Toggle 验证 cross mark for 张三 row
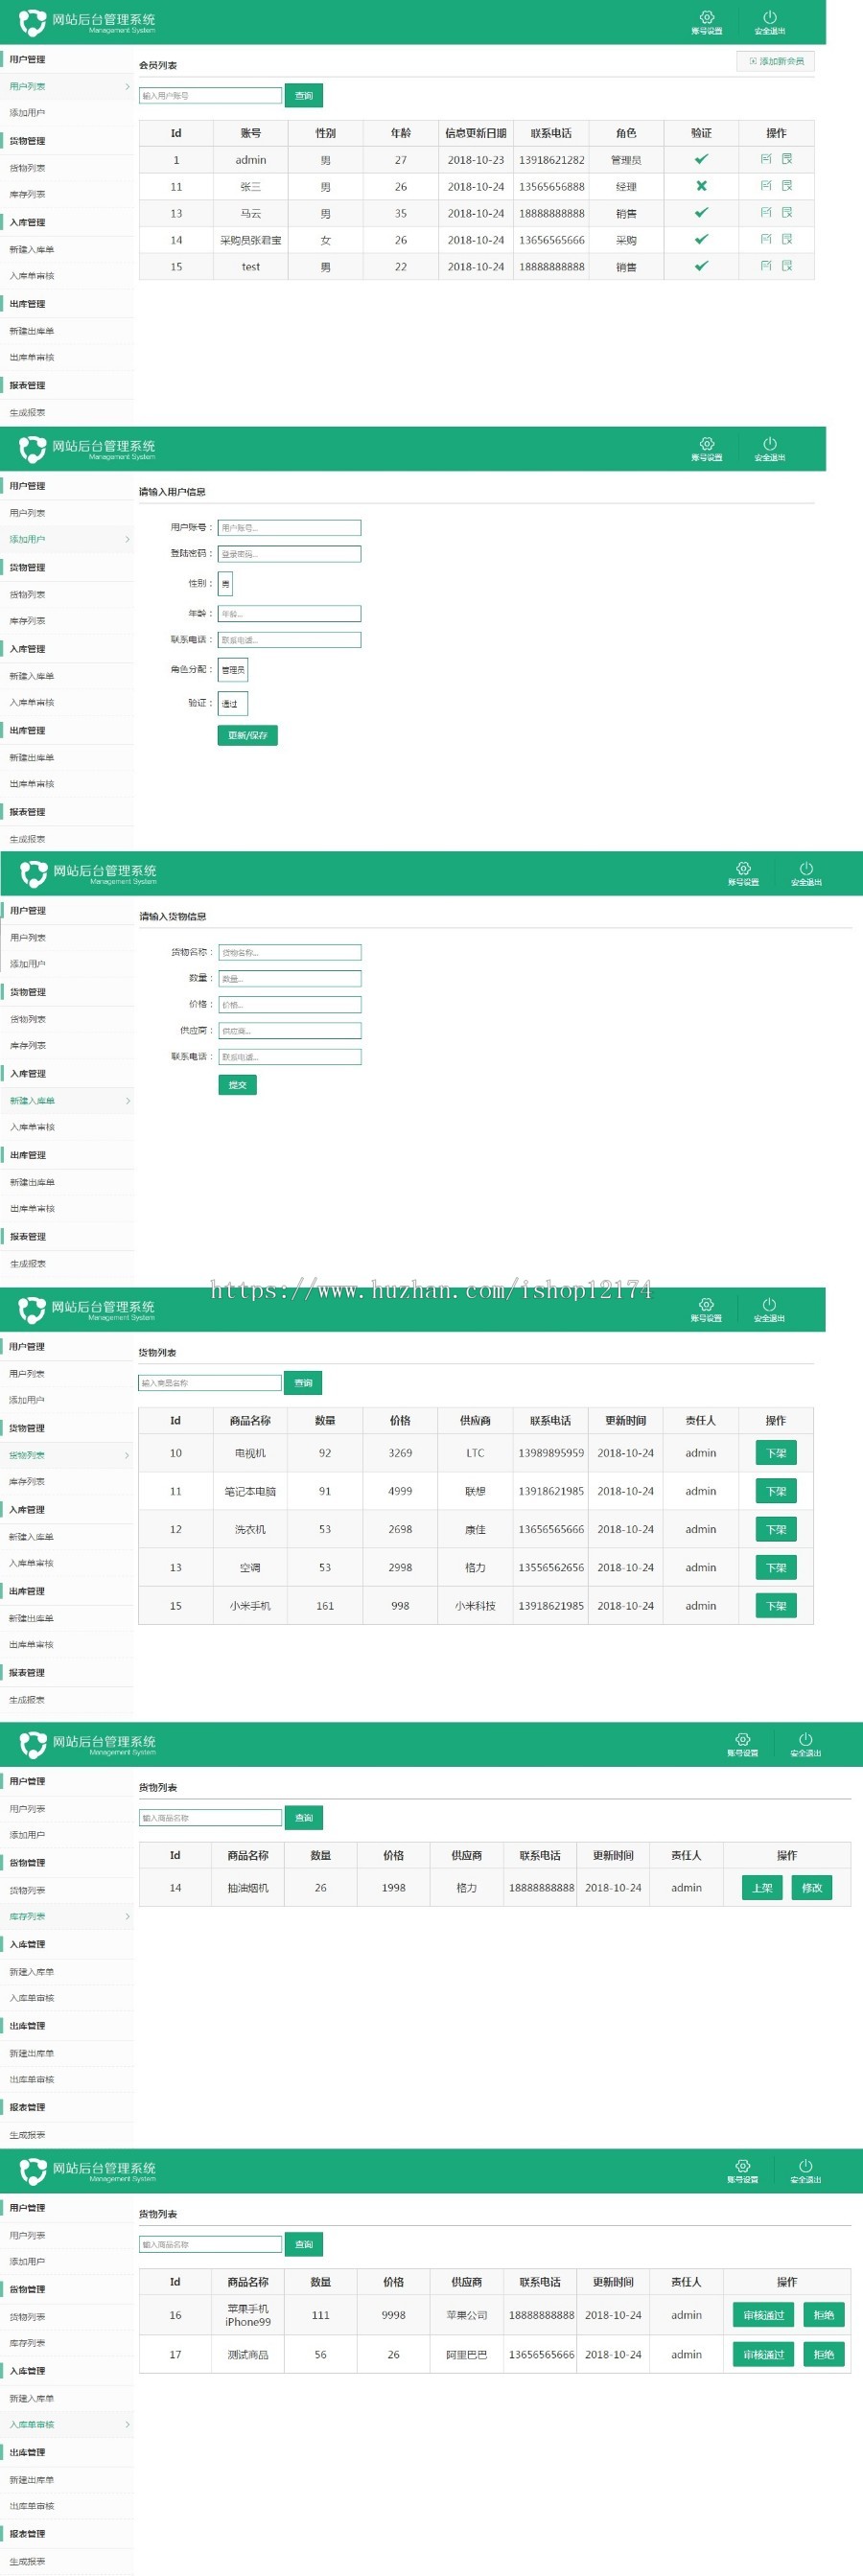 701,186
